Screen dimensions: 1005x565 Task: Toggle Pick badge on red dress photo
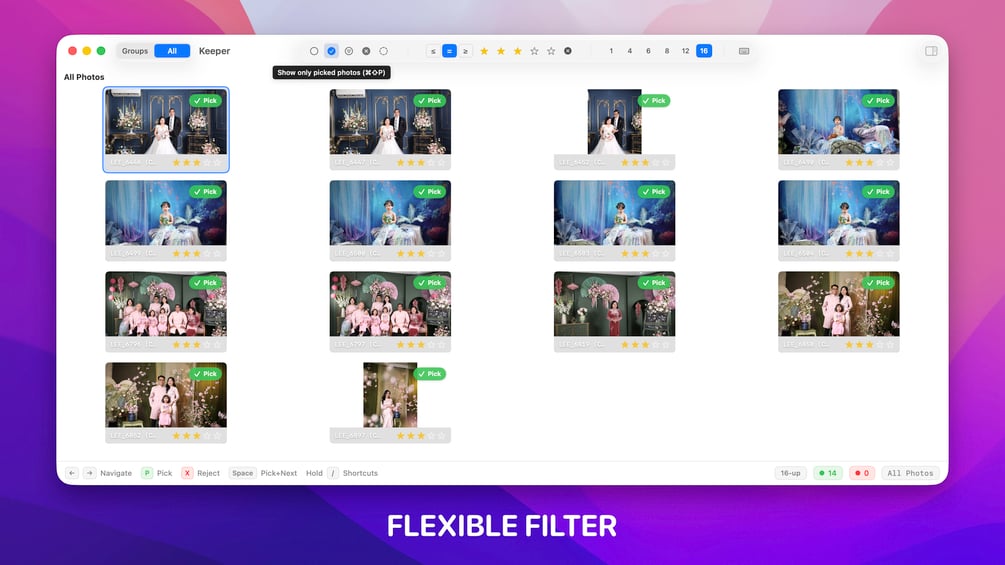point(654,282)
